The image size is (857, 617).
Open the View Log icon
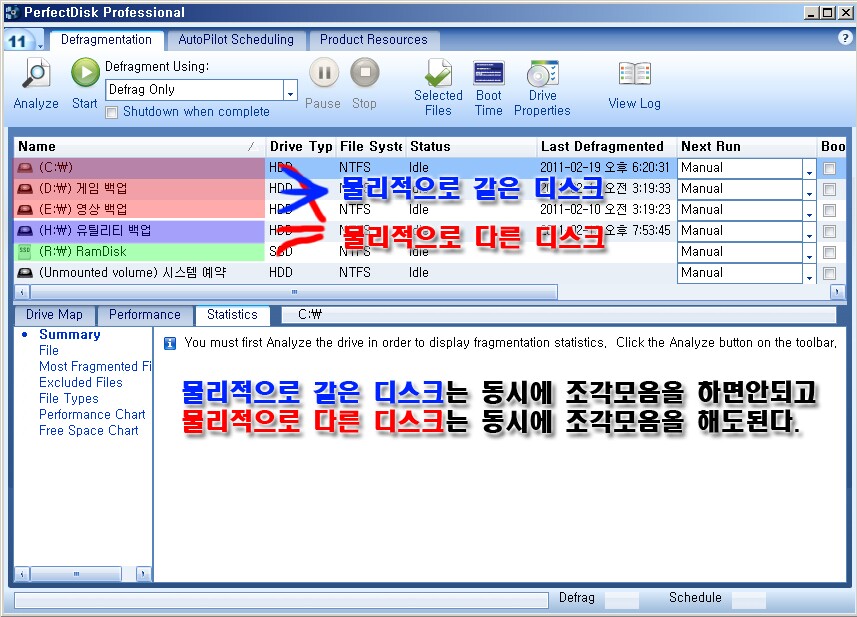(x=634, y=74)
